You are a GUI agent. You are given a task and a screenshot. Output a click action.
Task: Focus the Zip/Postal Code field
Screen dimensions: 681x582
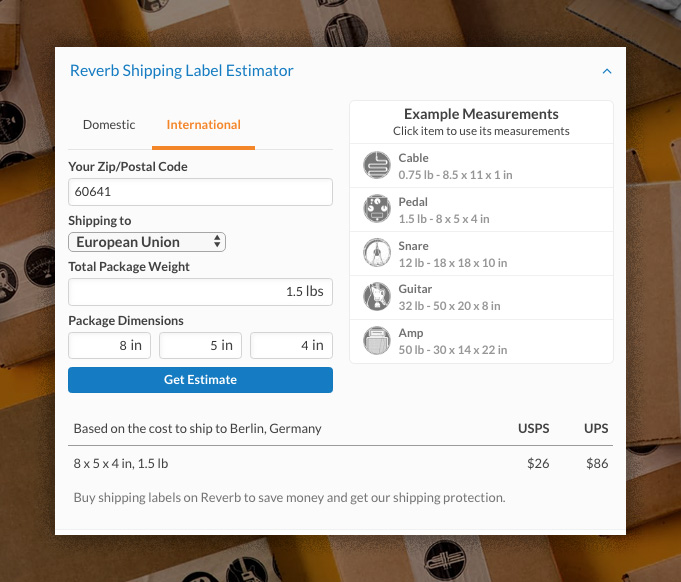click(201, 192)
